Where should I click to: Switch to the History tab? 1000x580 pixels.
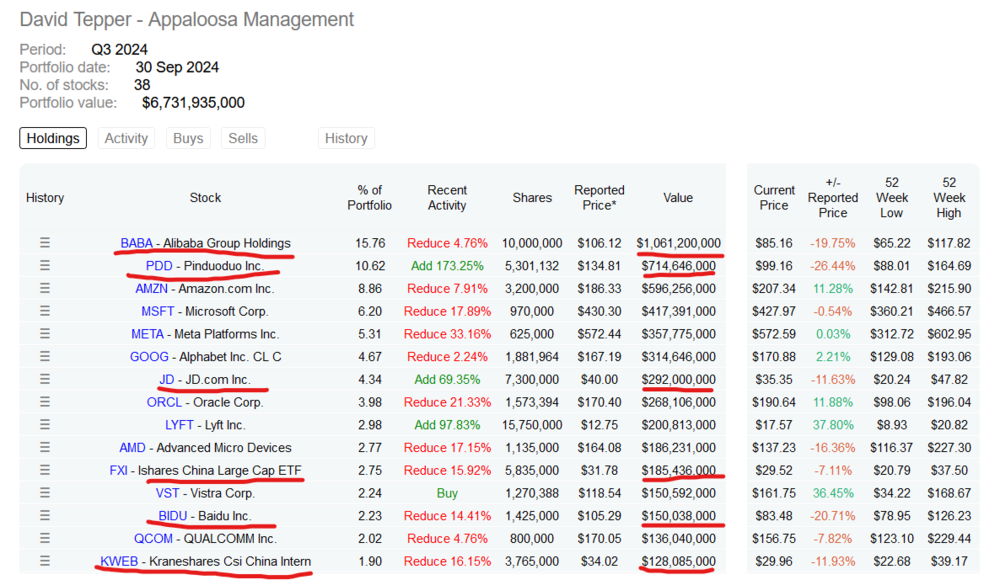tap(346, 138)
